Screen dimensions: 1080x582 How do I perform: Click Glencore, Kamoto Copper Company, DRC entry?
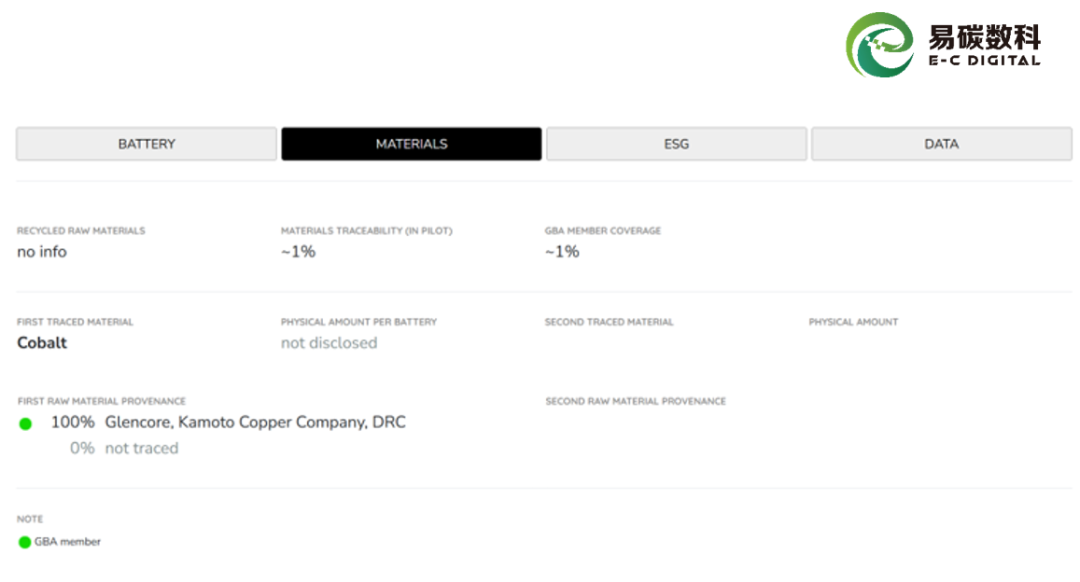pos(255,422)
